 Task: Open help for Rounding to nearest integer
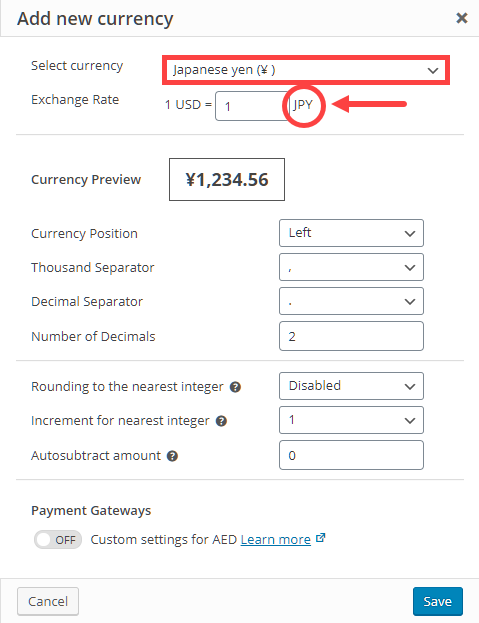[236, 387]
